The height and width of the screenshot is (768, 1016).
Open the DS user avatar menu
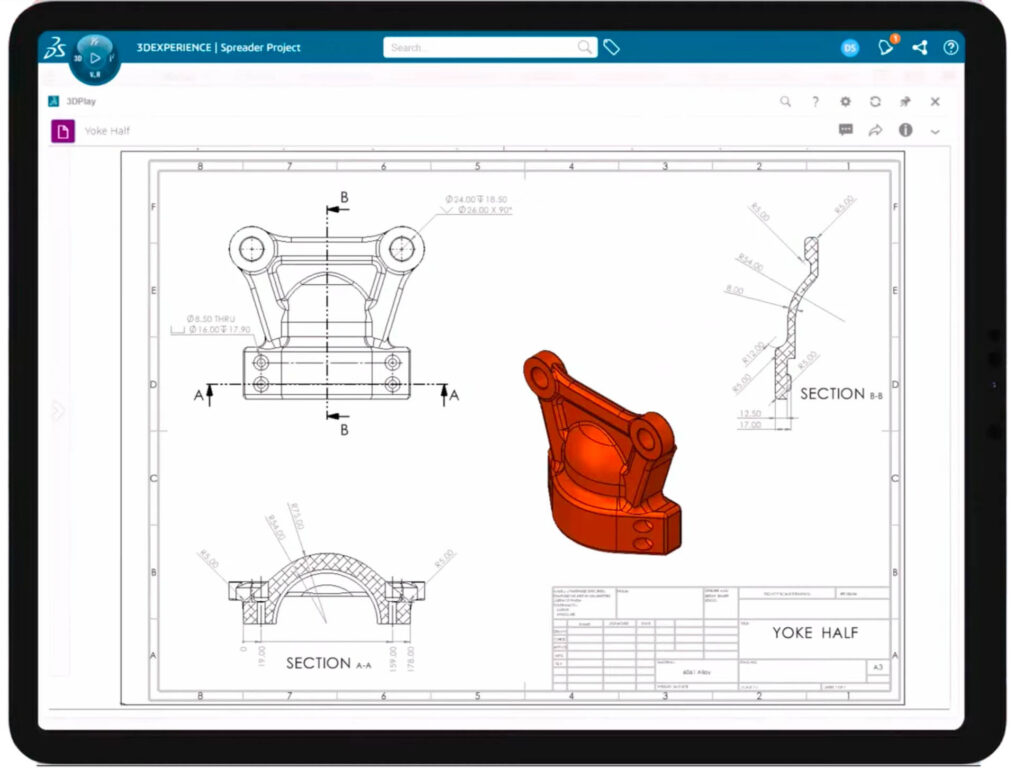(849, 47)
